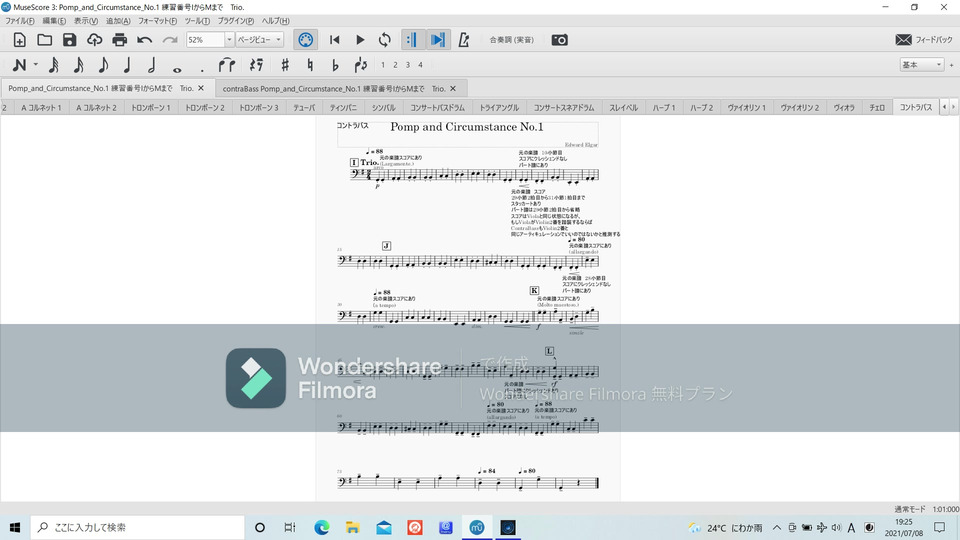This screenshot has height=540, width=960.
Task: Print the score with printer icon
Action: pyautogui.click(x=119, y=40)
